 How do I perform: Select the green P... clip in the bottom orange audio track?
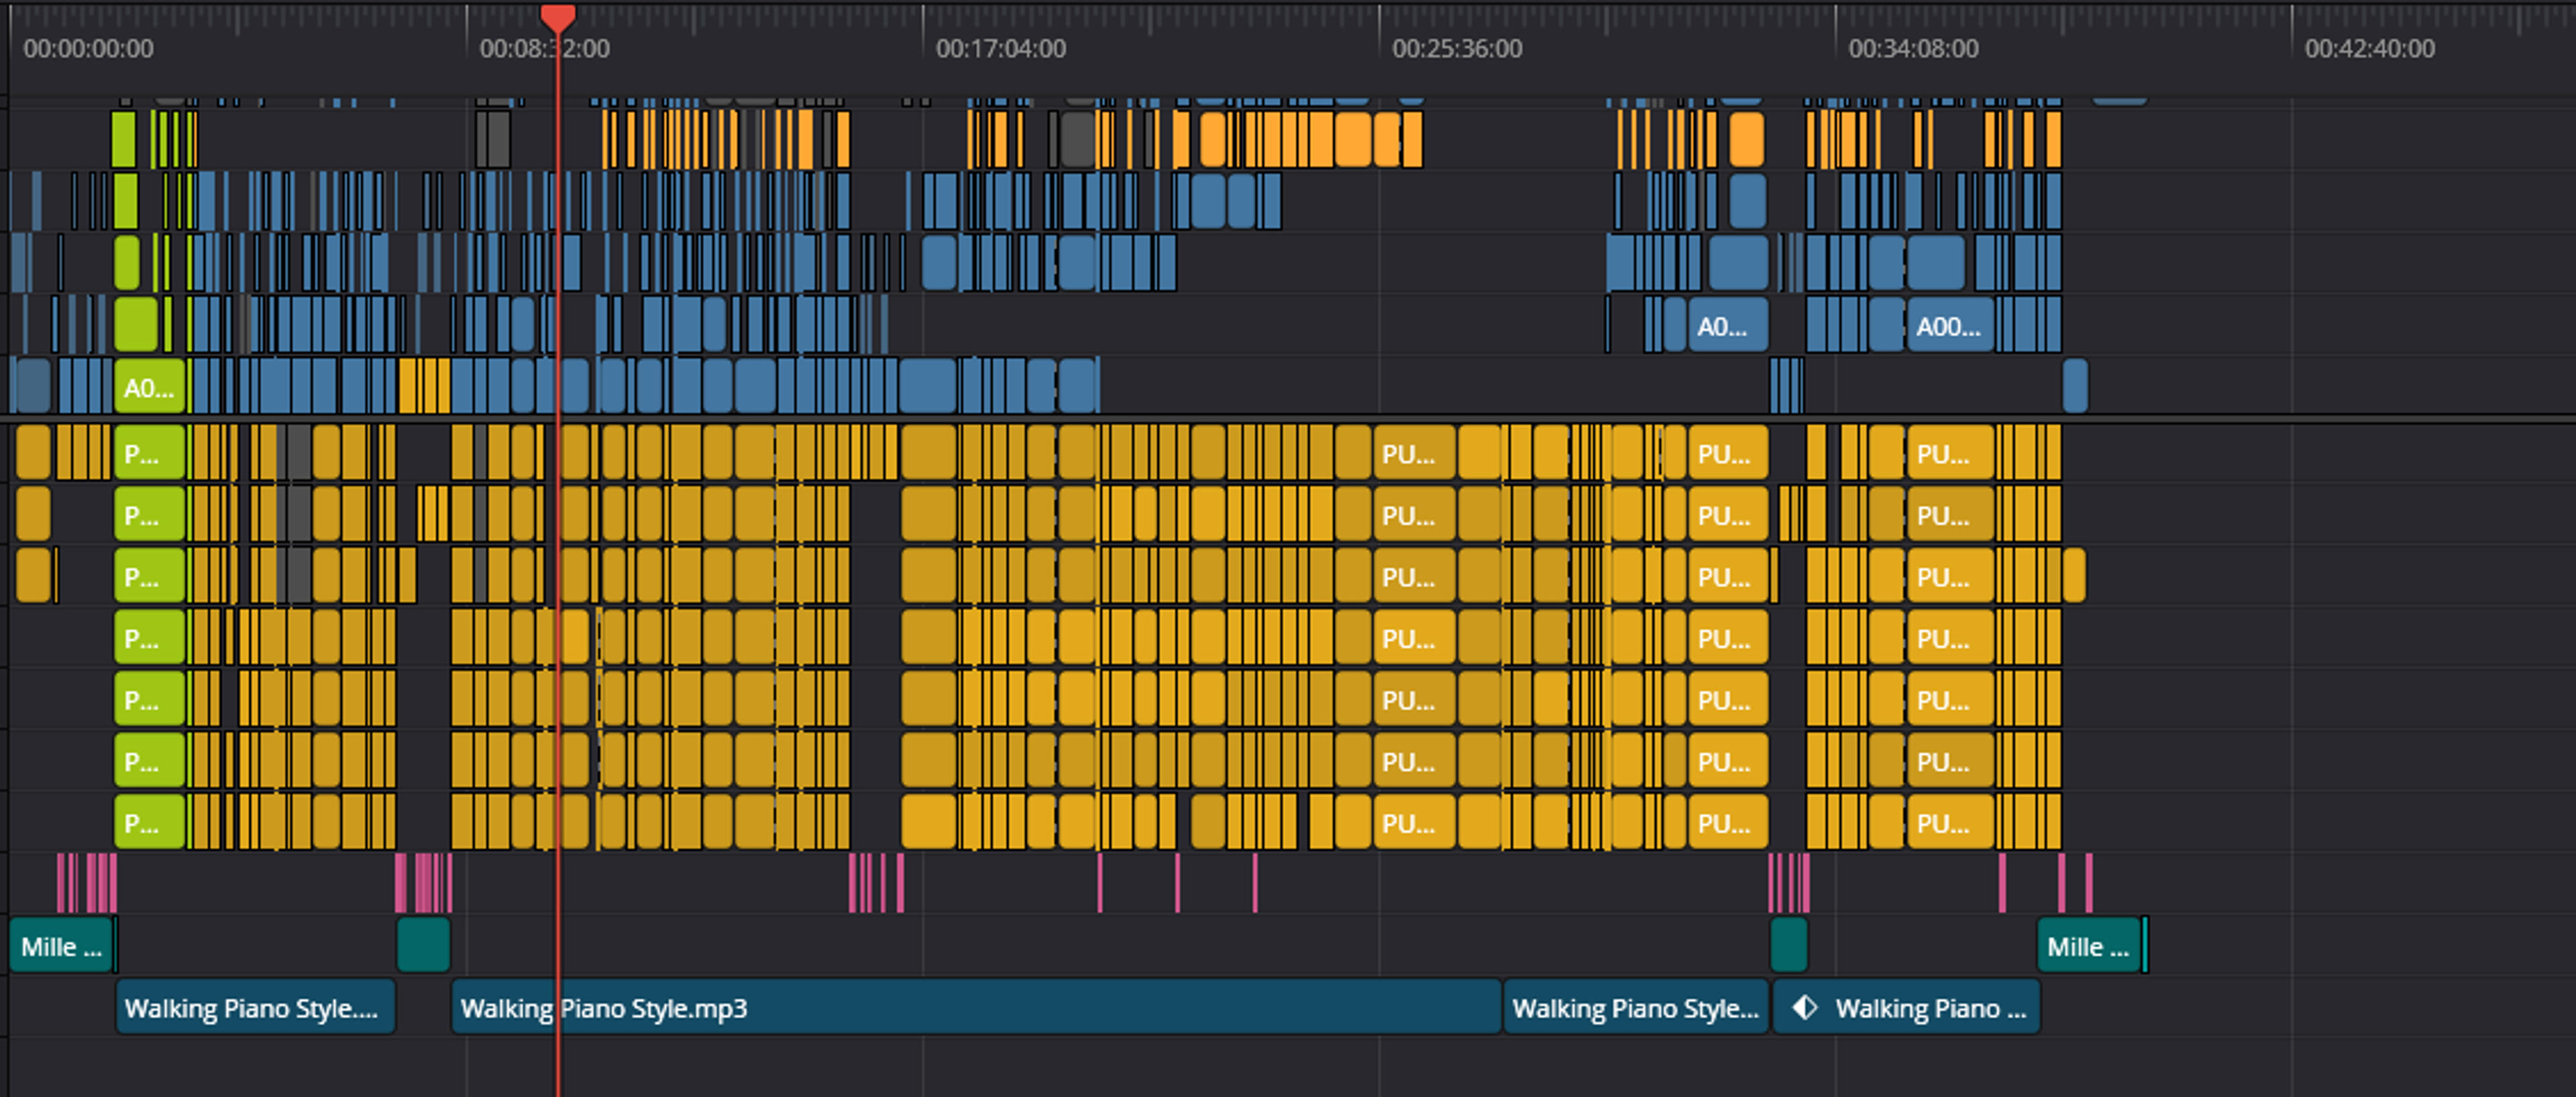pos(150,823)
